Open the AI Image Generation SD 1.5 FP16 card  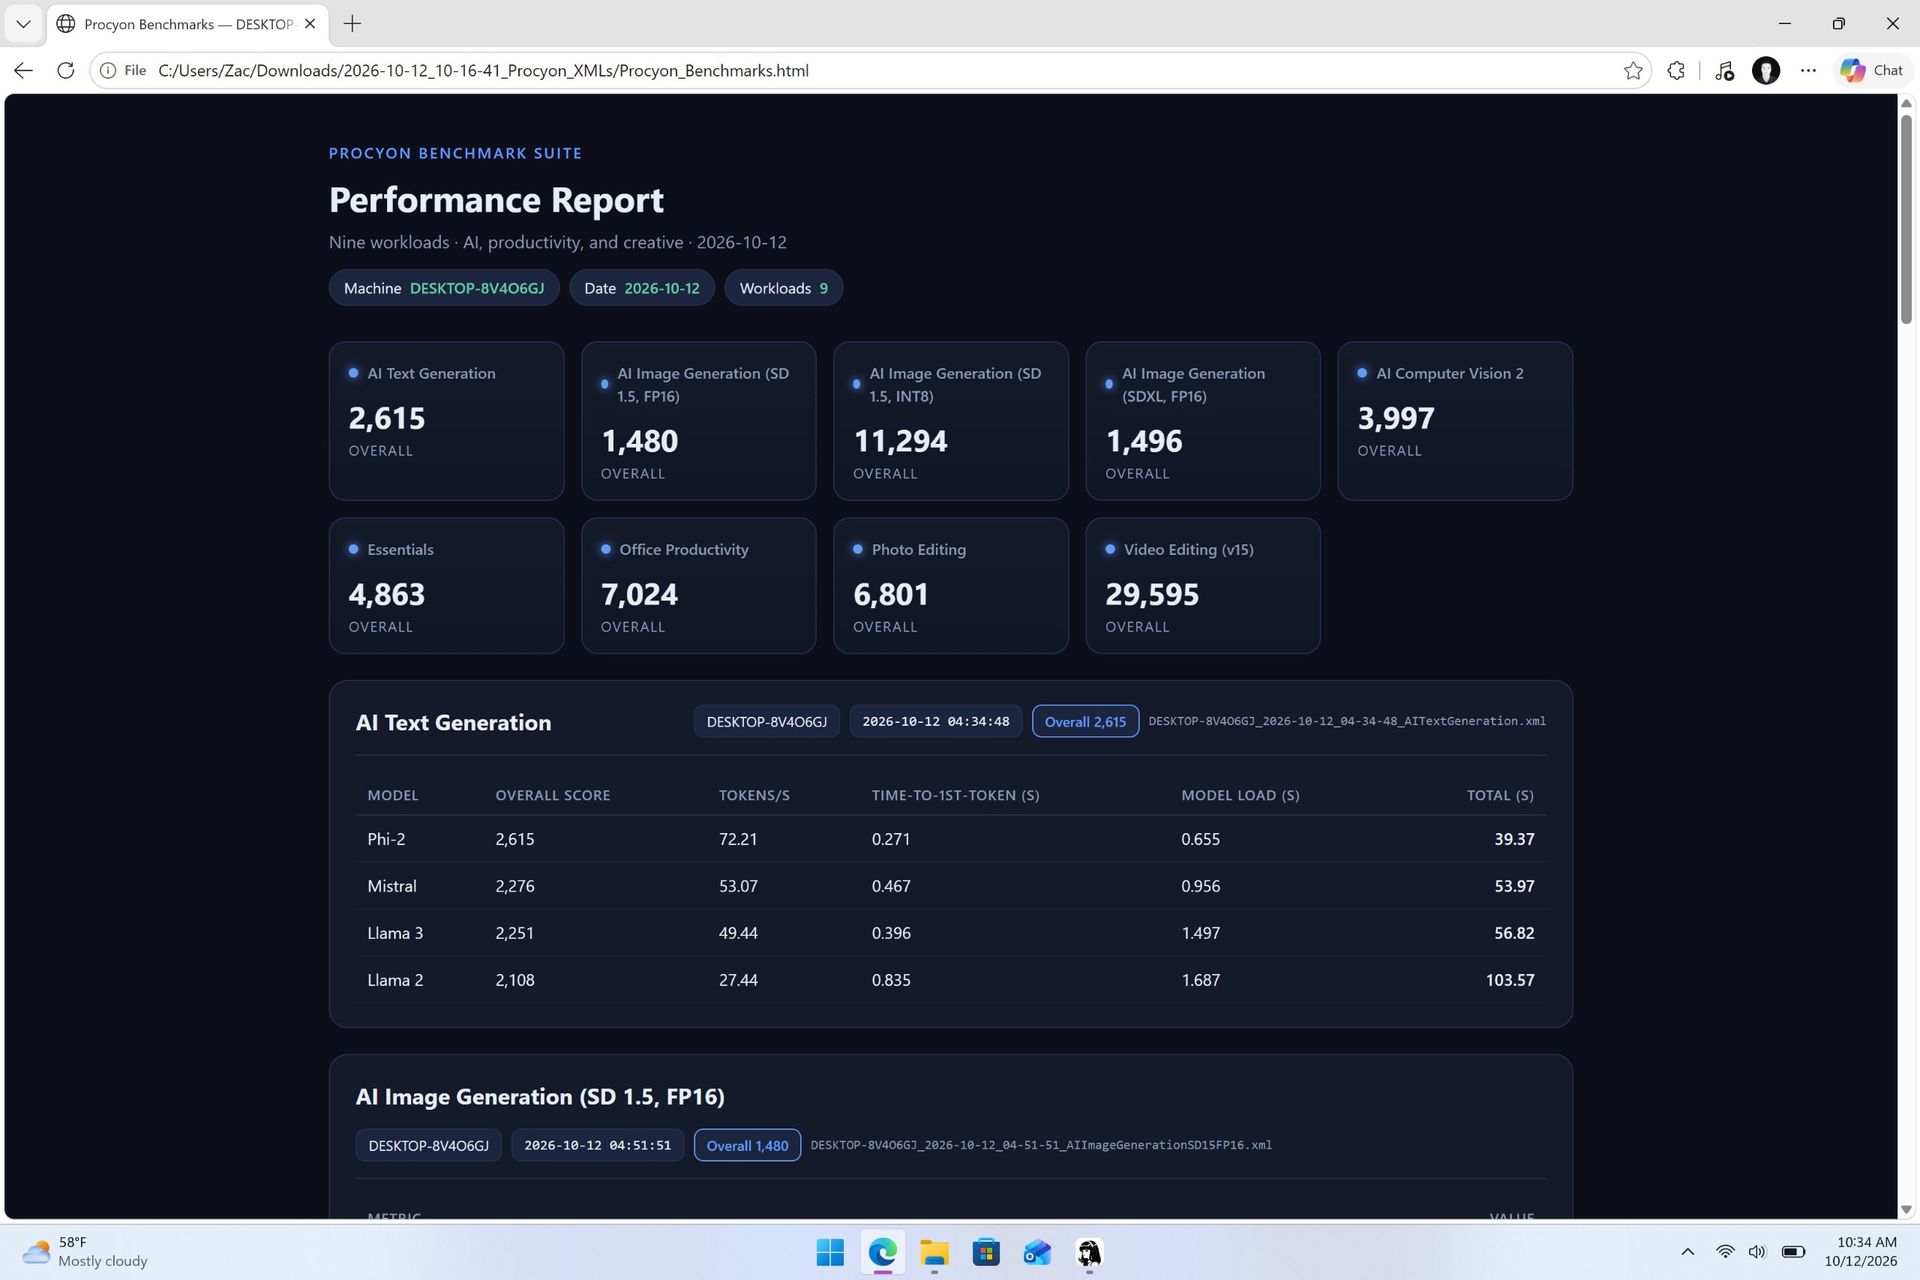698,421
